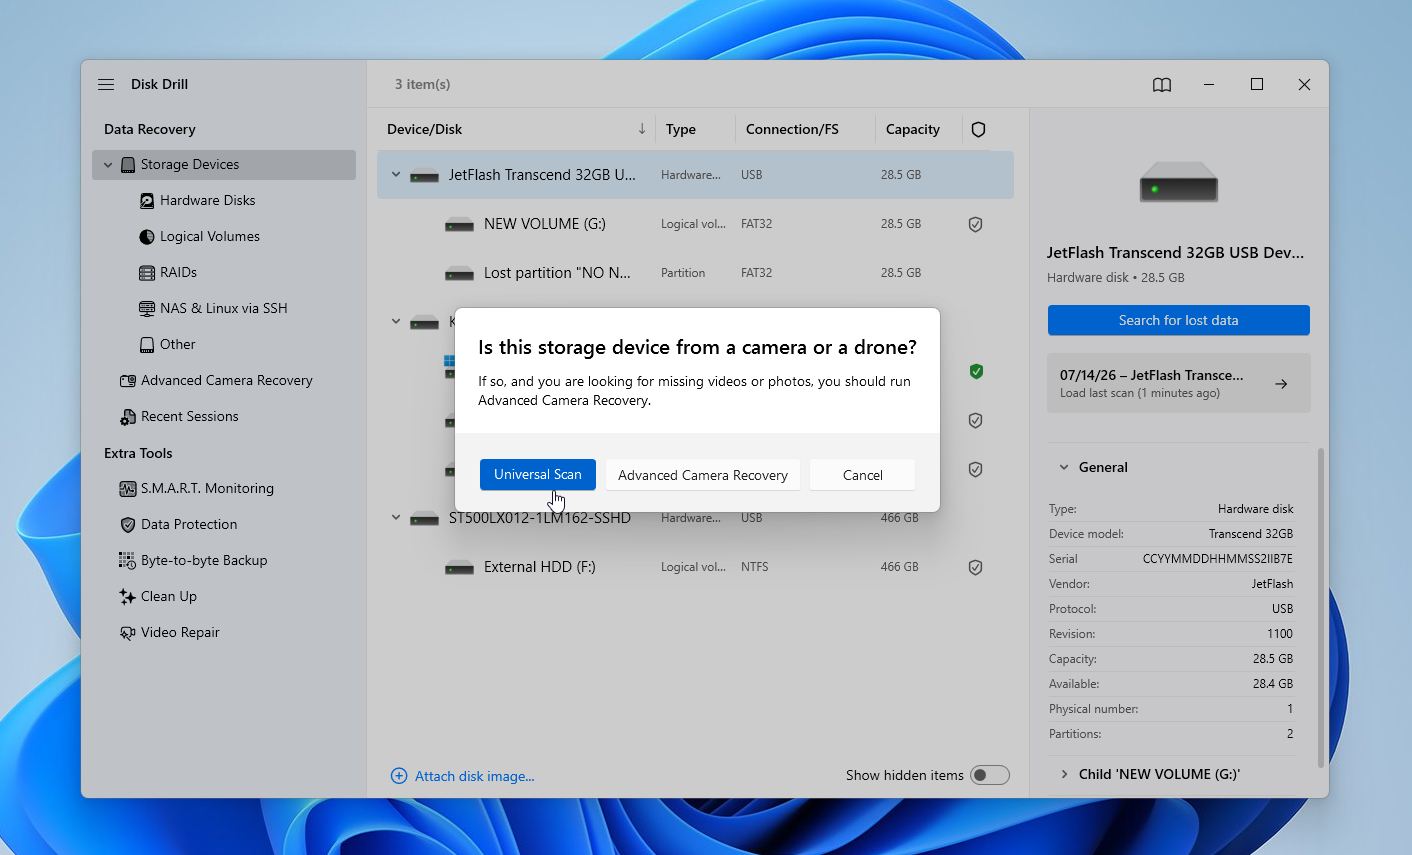
Task: Click the Video Repair label
Action: pos(180,632)
